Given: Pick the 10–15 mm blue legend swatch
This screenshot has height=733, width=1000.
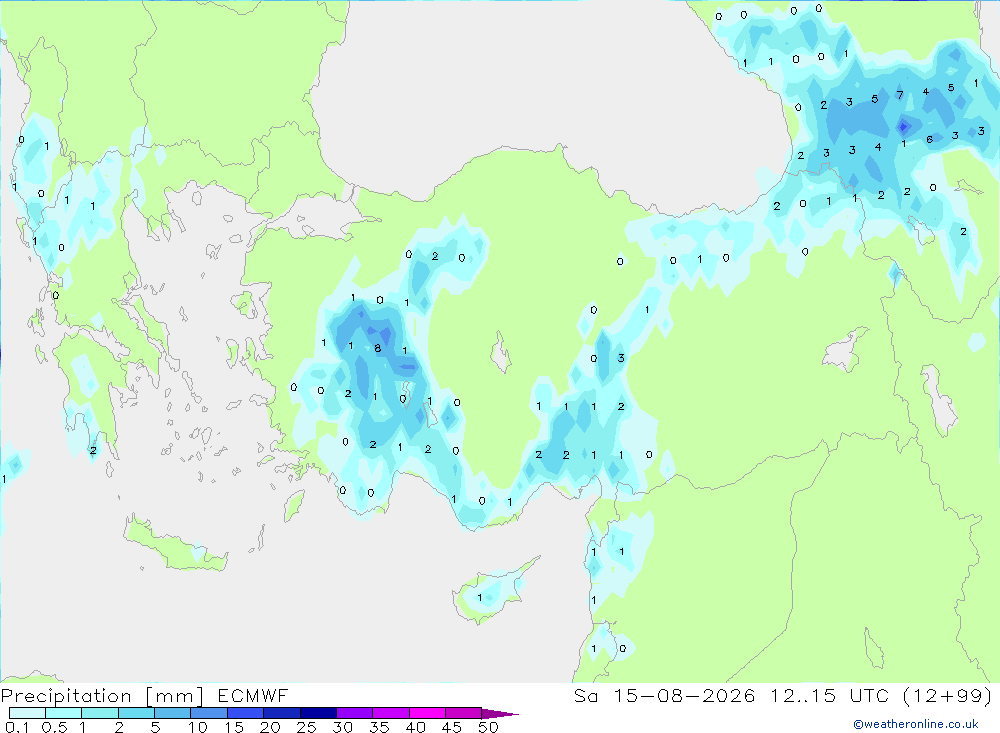Looking at the screenshot, I should pyautogui.click(x=209, y=713).
